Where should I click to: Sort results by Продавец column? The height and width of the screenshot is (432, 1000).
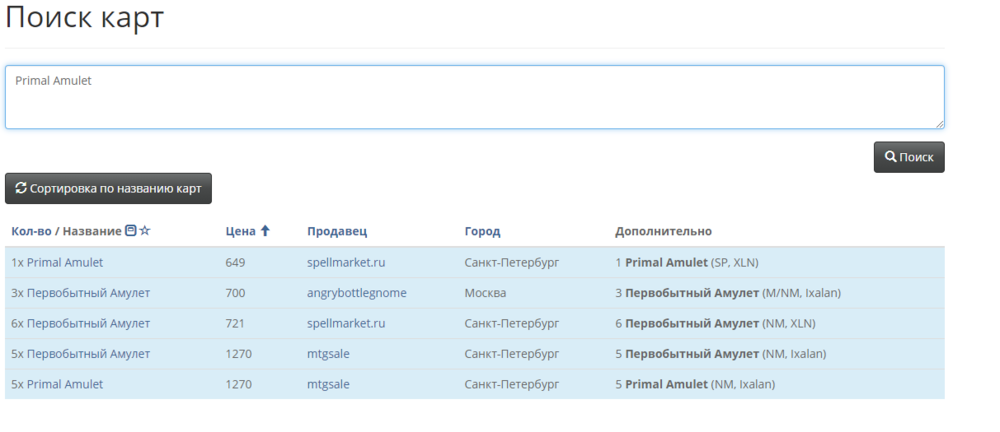point(337,231)
